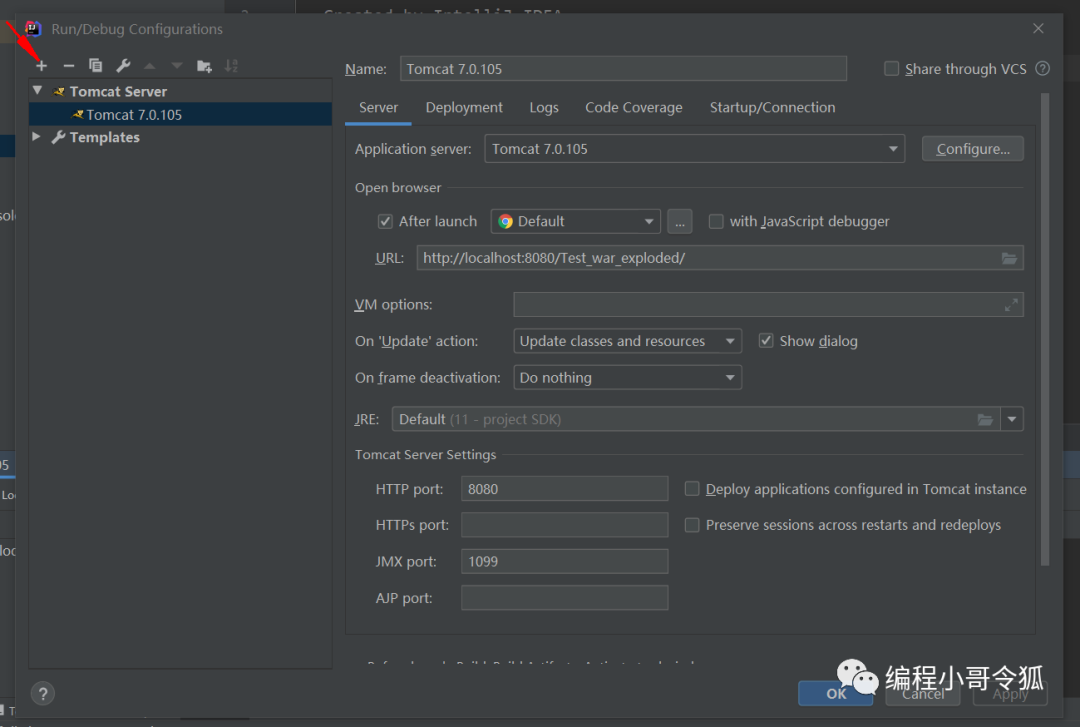The height and width of the screenshot is (727, 1080).
Task: Click the HTTP port field
Action: point(564,489)
